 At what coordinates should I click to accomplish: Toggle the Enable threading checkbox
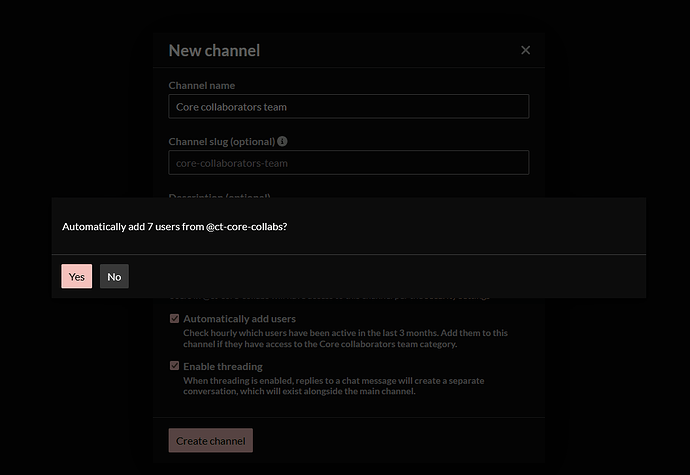[x=175, y=366]
